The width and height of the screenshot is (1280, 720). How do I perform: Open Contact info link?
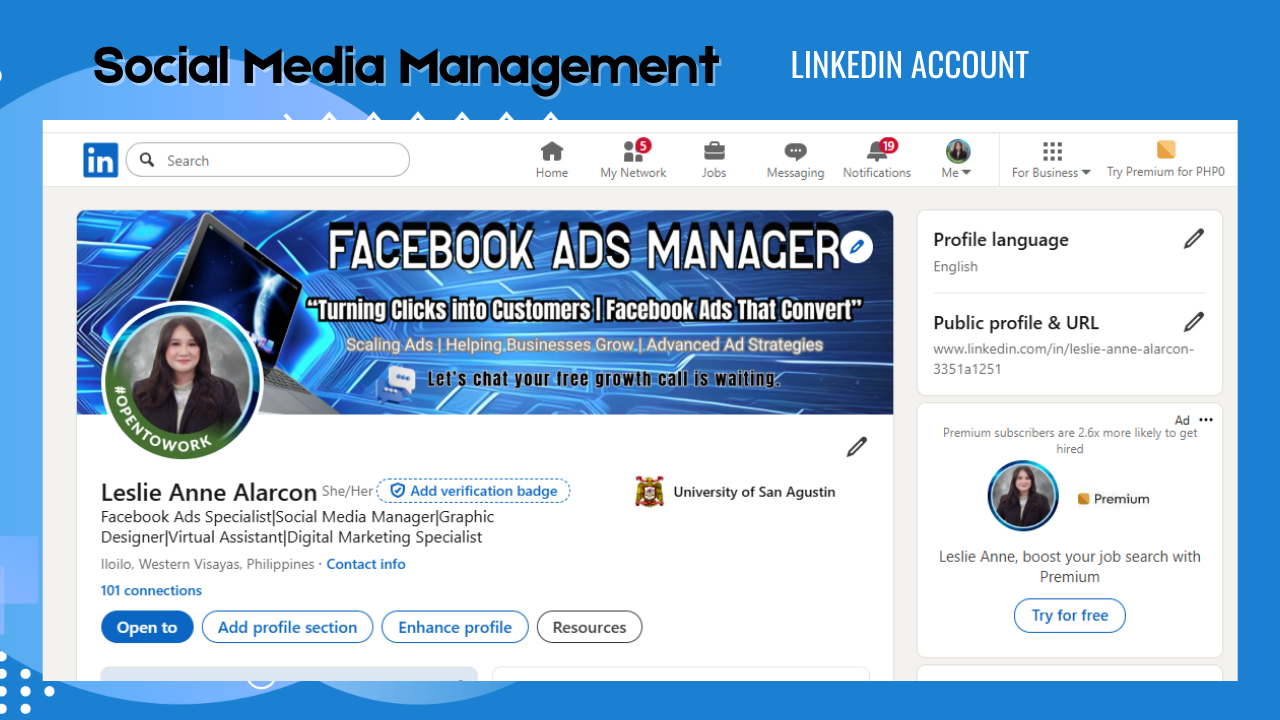(366, 564)
